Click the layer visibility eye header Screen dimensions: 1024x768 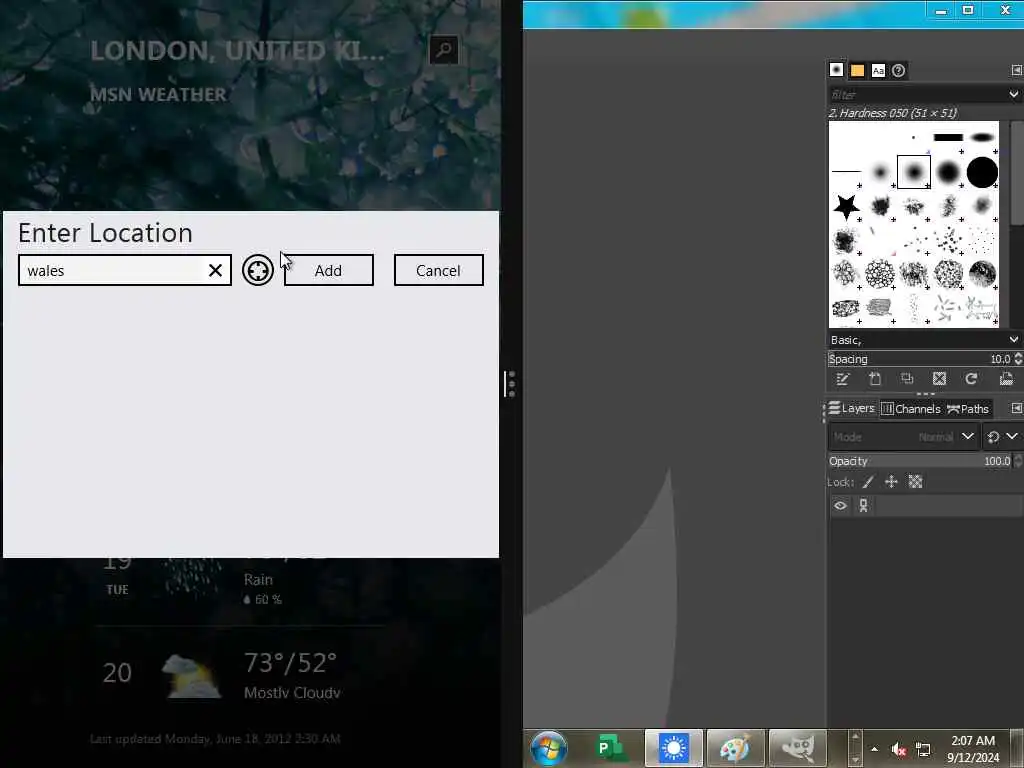click(x=840, y=505)
